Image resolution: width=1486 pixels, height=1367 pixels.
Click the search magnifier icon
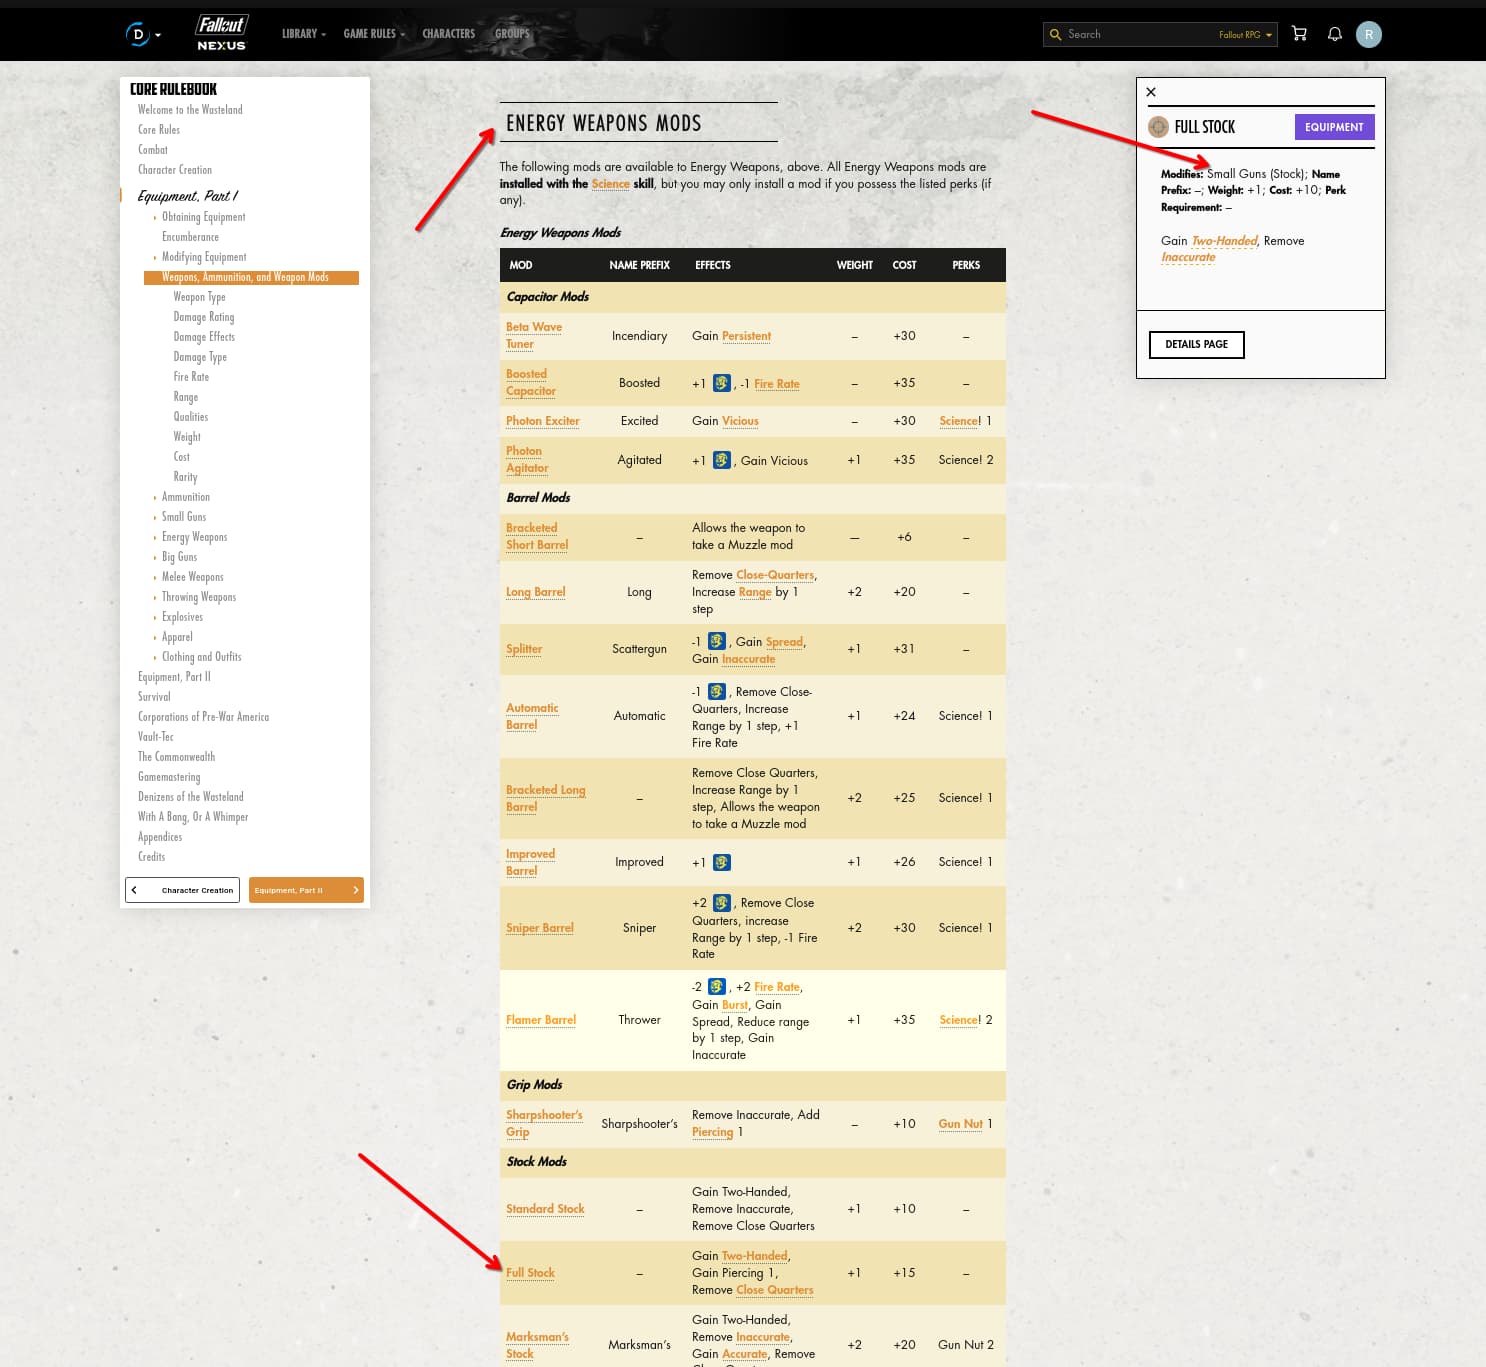point(1055,34)
